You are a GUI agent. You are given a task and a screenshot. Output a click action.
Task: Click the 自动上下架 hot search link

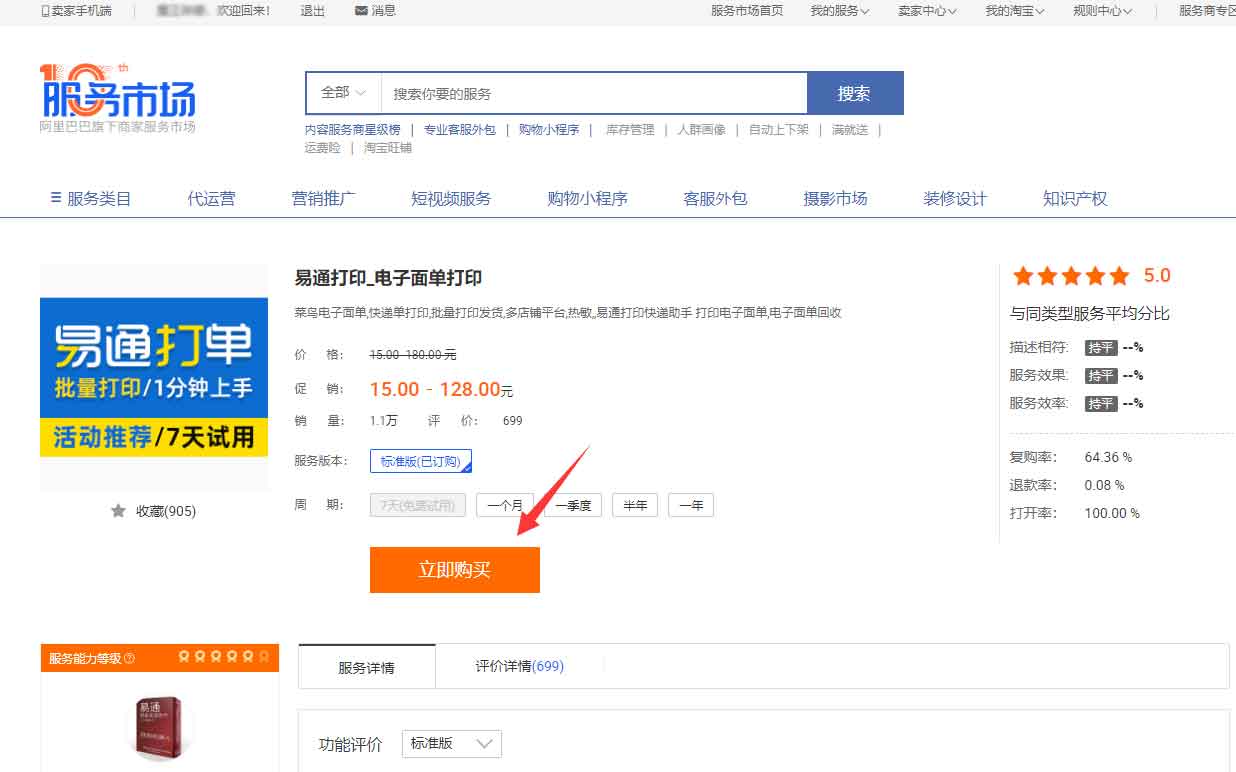(779, 130)
